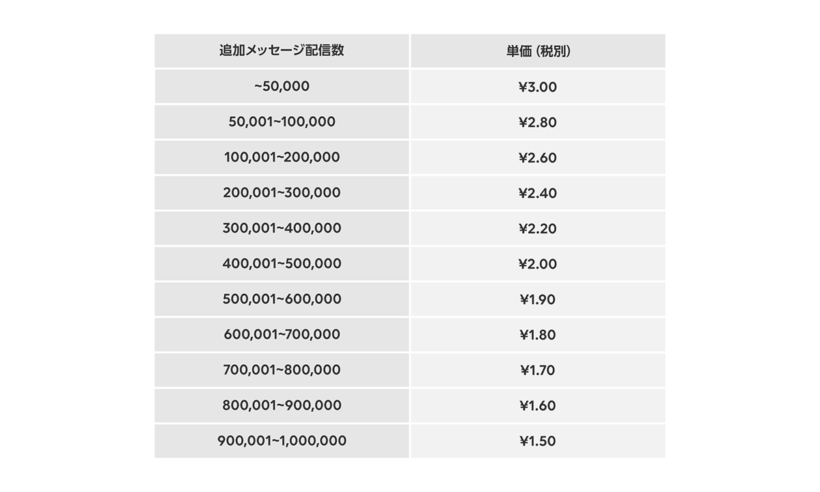Image resolution: width=820 pixels, height=492 pixels.
Task: Select the ~50,000 range cell
Action: [281, 86]
